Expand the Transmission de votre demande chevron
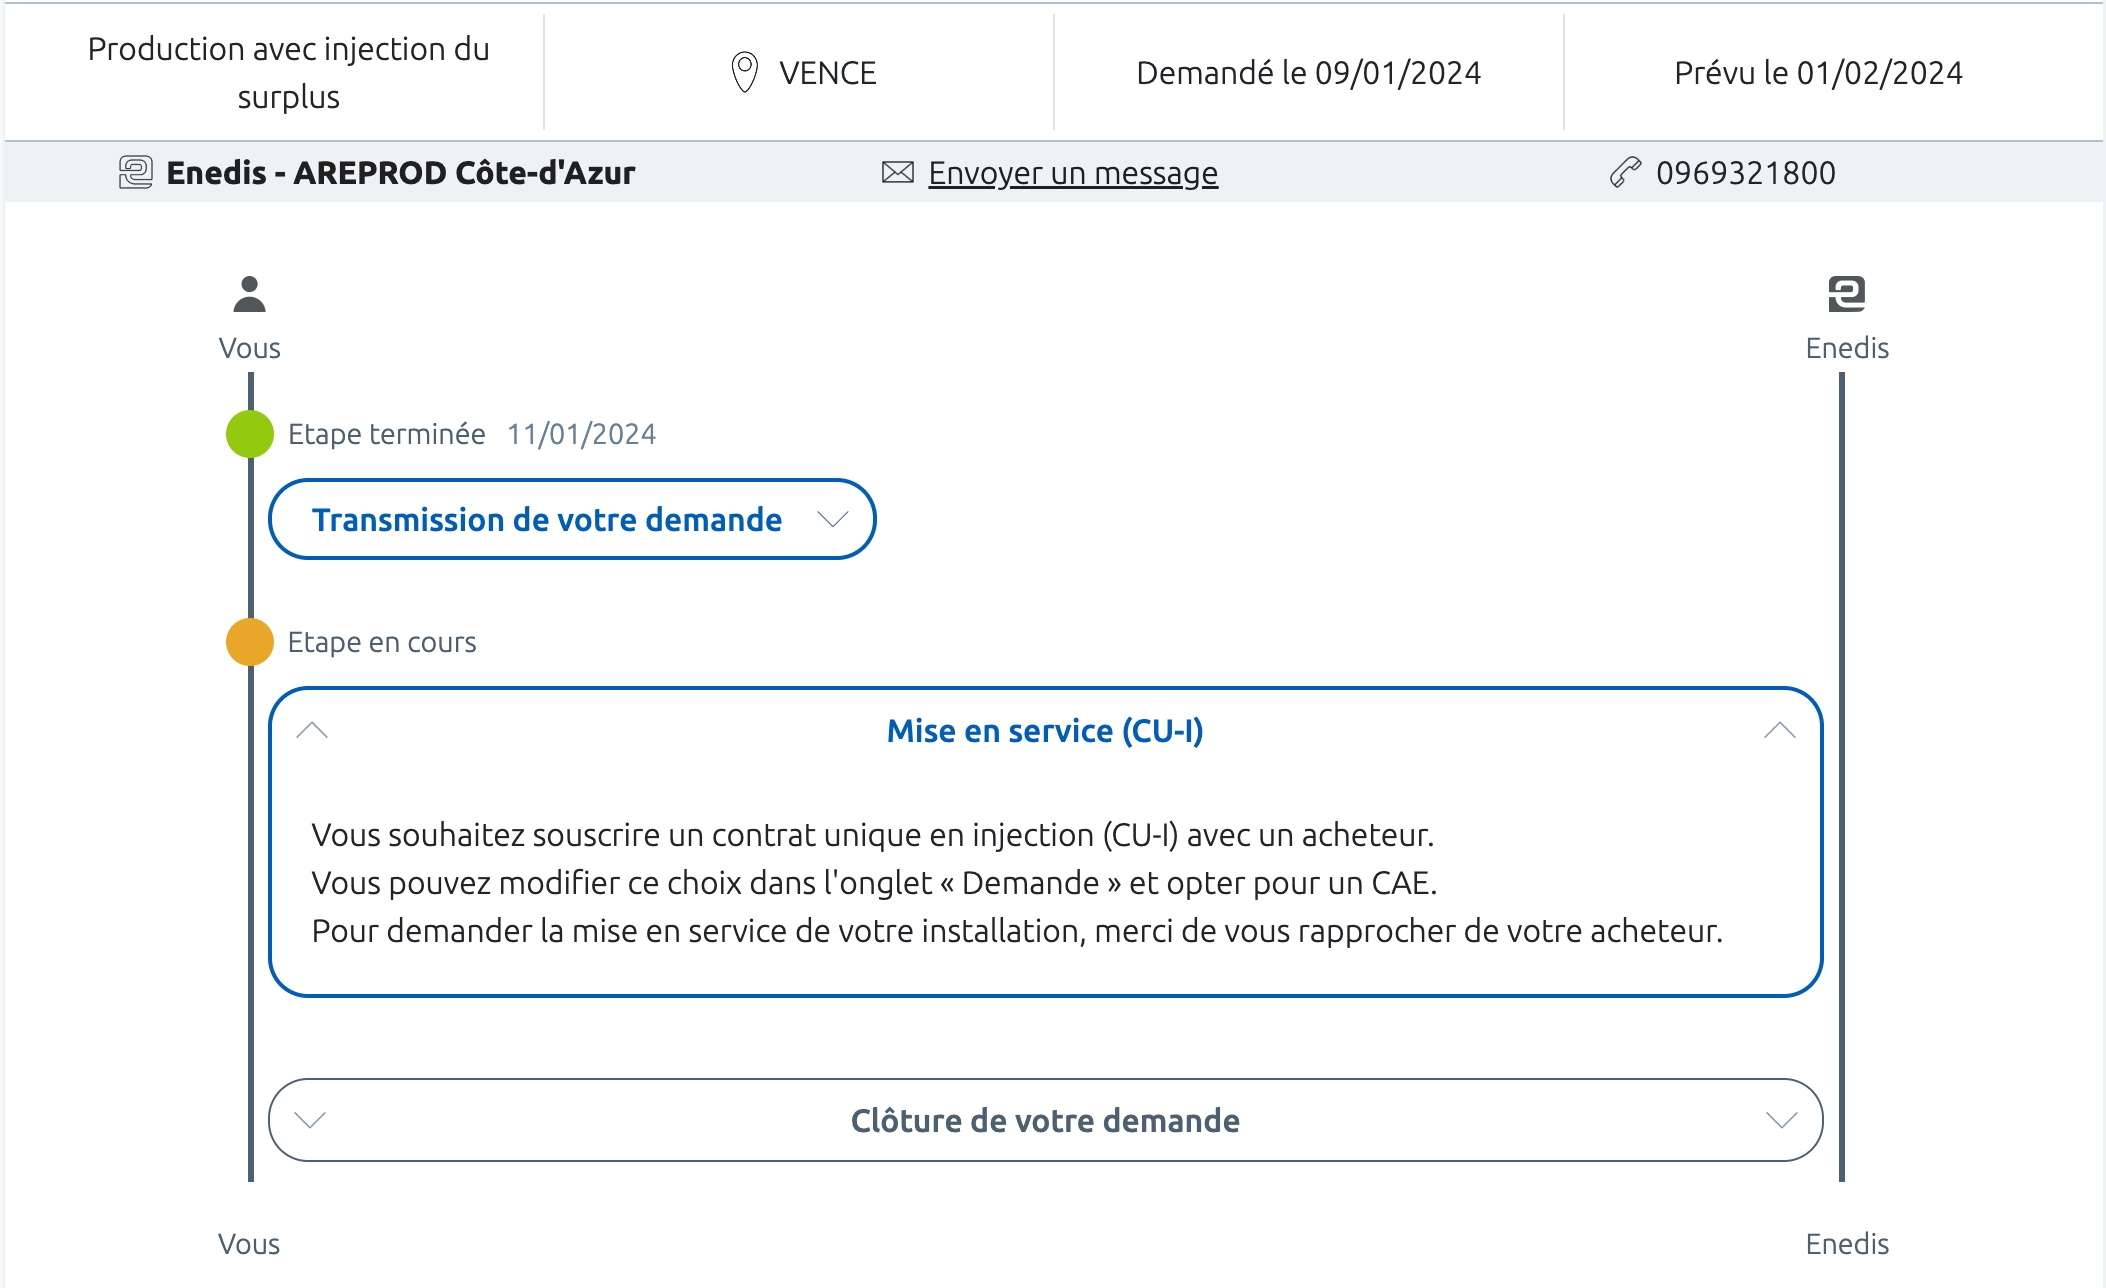 pos(832,519)
